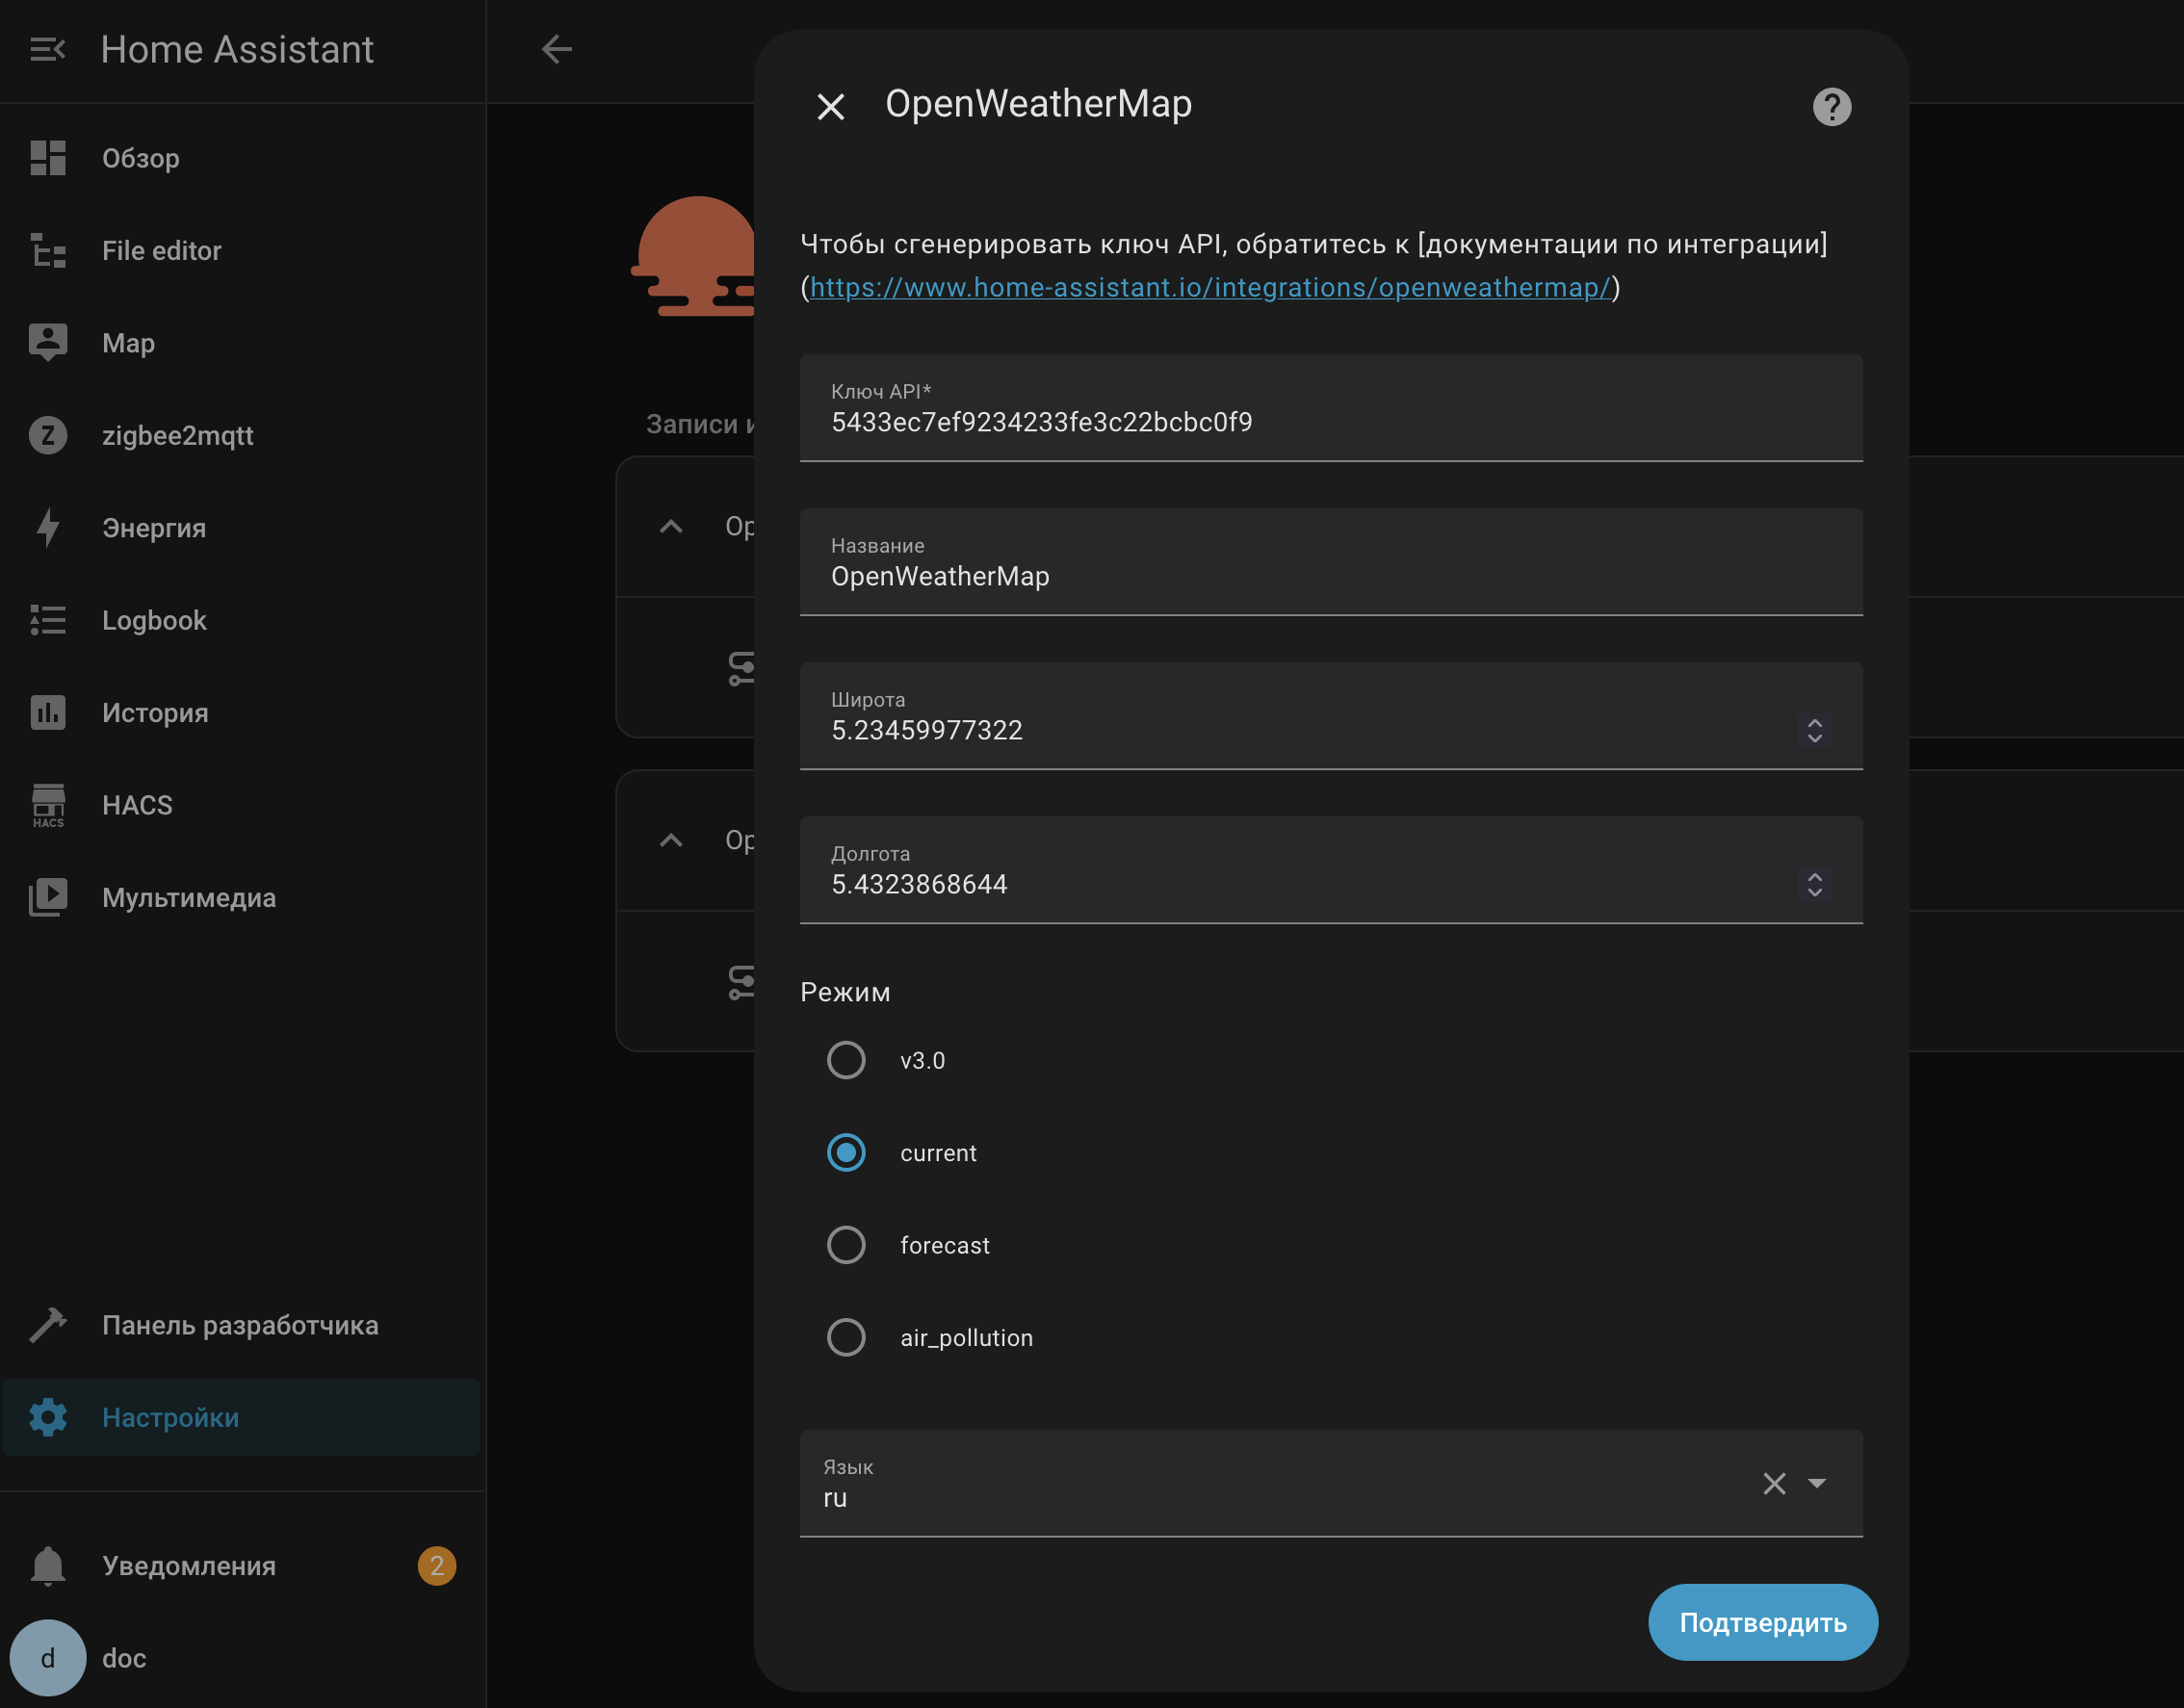This screenshot has height=1708, width=2184.
Task: Select the air_pollution mode radio button
Action: pos(846,1337)
